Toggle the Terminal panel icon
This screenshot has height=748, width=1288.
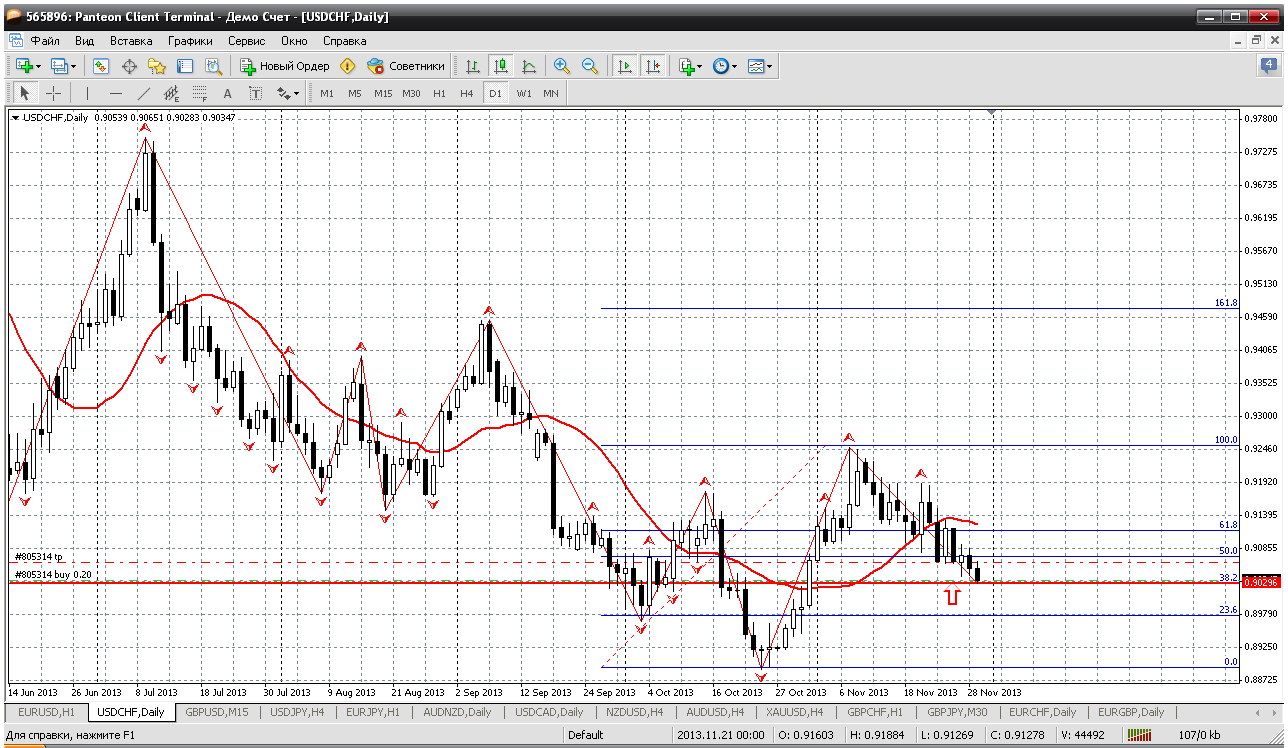185,66
